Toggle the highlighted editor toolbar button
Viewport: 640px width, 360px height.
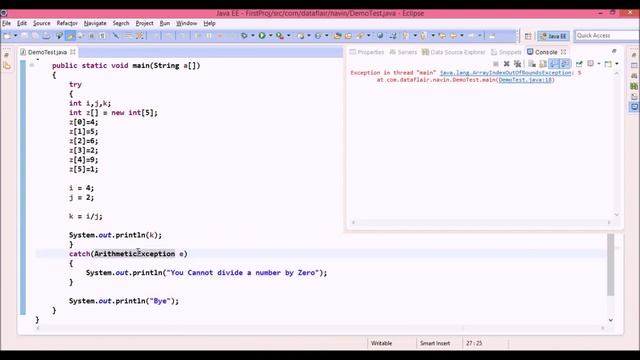click(x=70, y=36)
